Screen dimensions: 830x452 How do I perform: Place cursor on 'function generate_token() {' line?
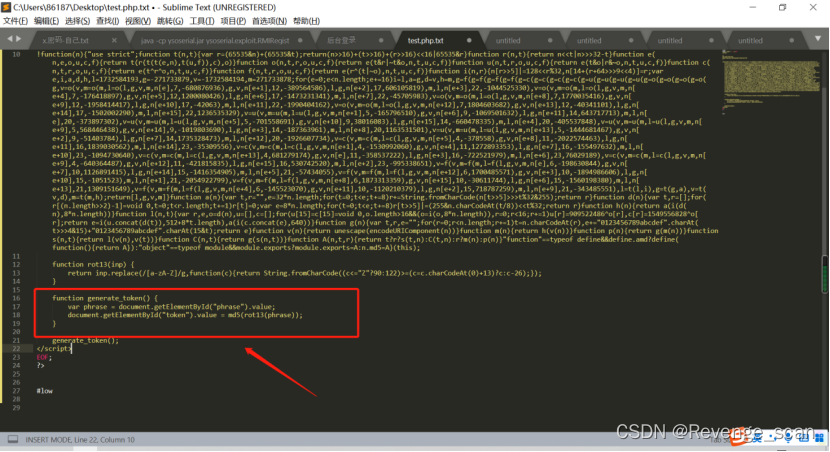pyautogui.click(x=105, y=298)
